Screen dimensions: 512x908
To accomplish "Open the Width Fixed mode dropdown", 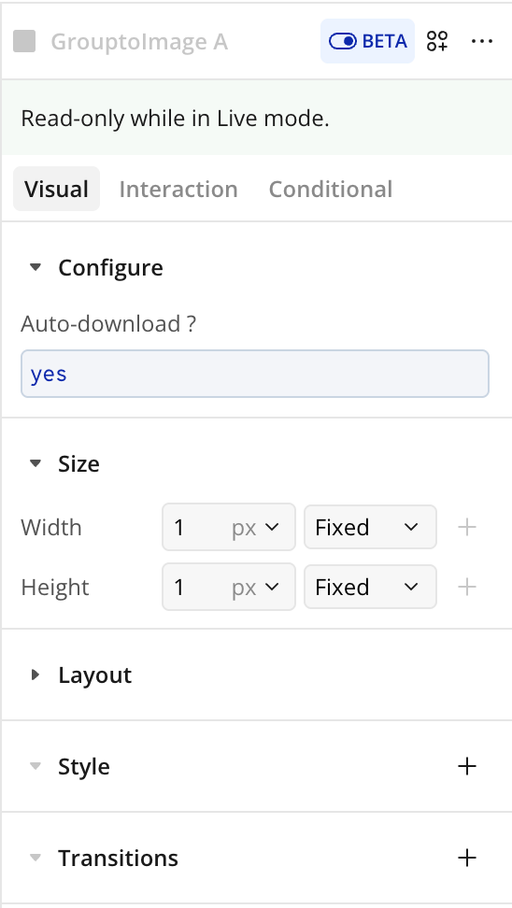I will pyautogui.click(x=370, y=527).
